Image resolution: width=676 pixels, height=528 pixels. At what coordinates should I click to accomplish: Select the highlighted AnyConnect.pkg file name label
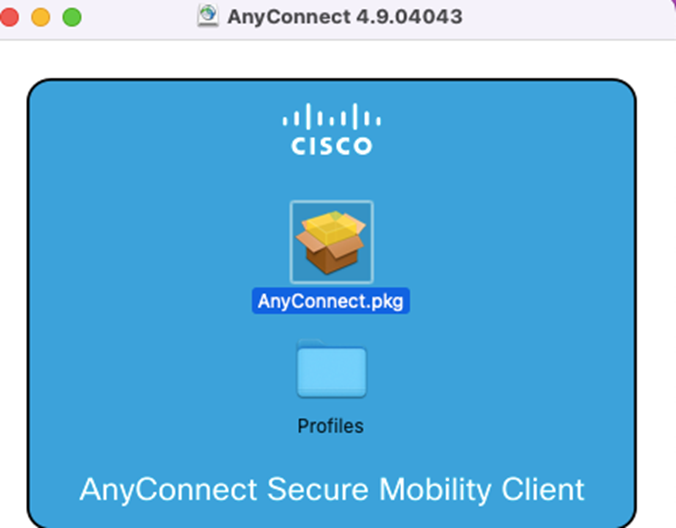(x=331, y=301)
